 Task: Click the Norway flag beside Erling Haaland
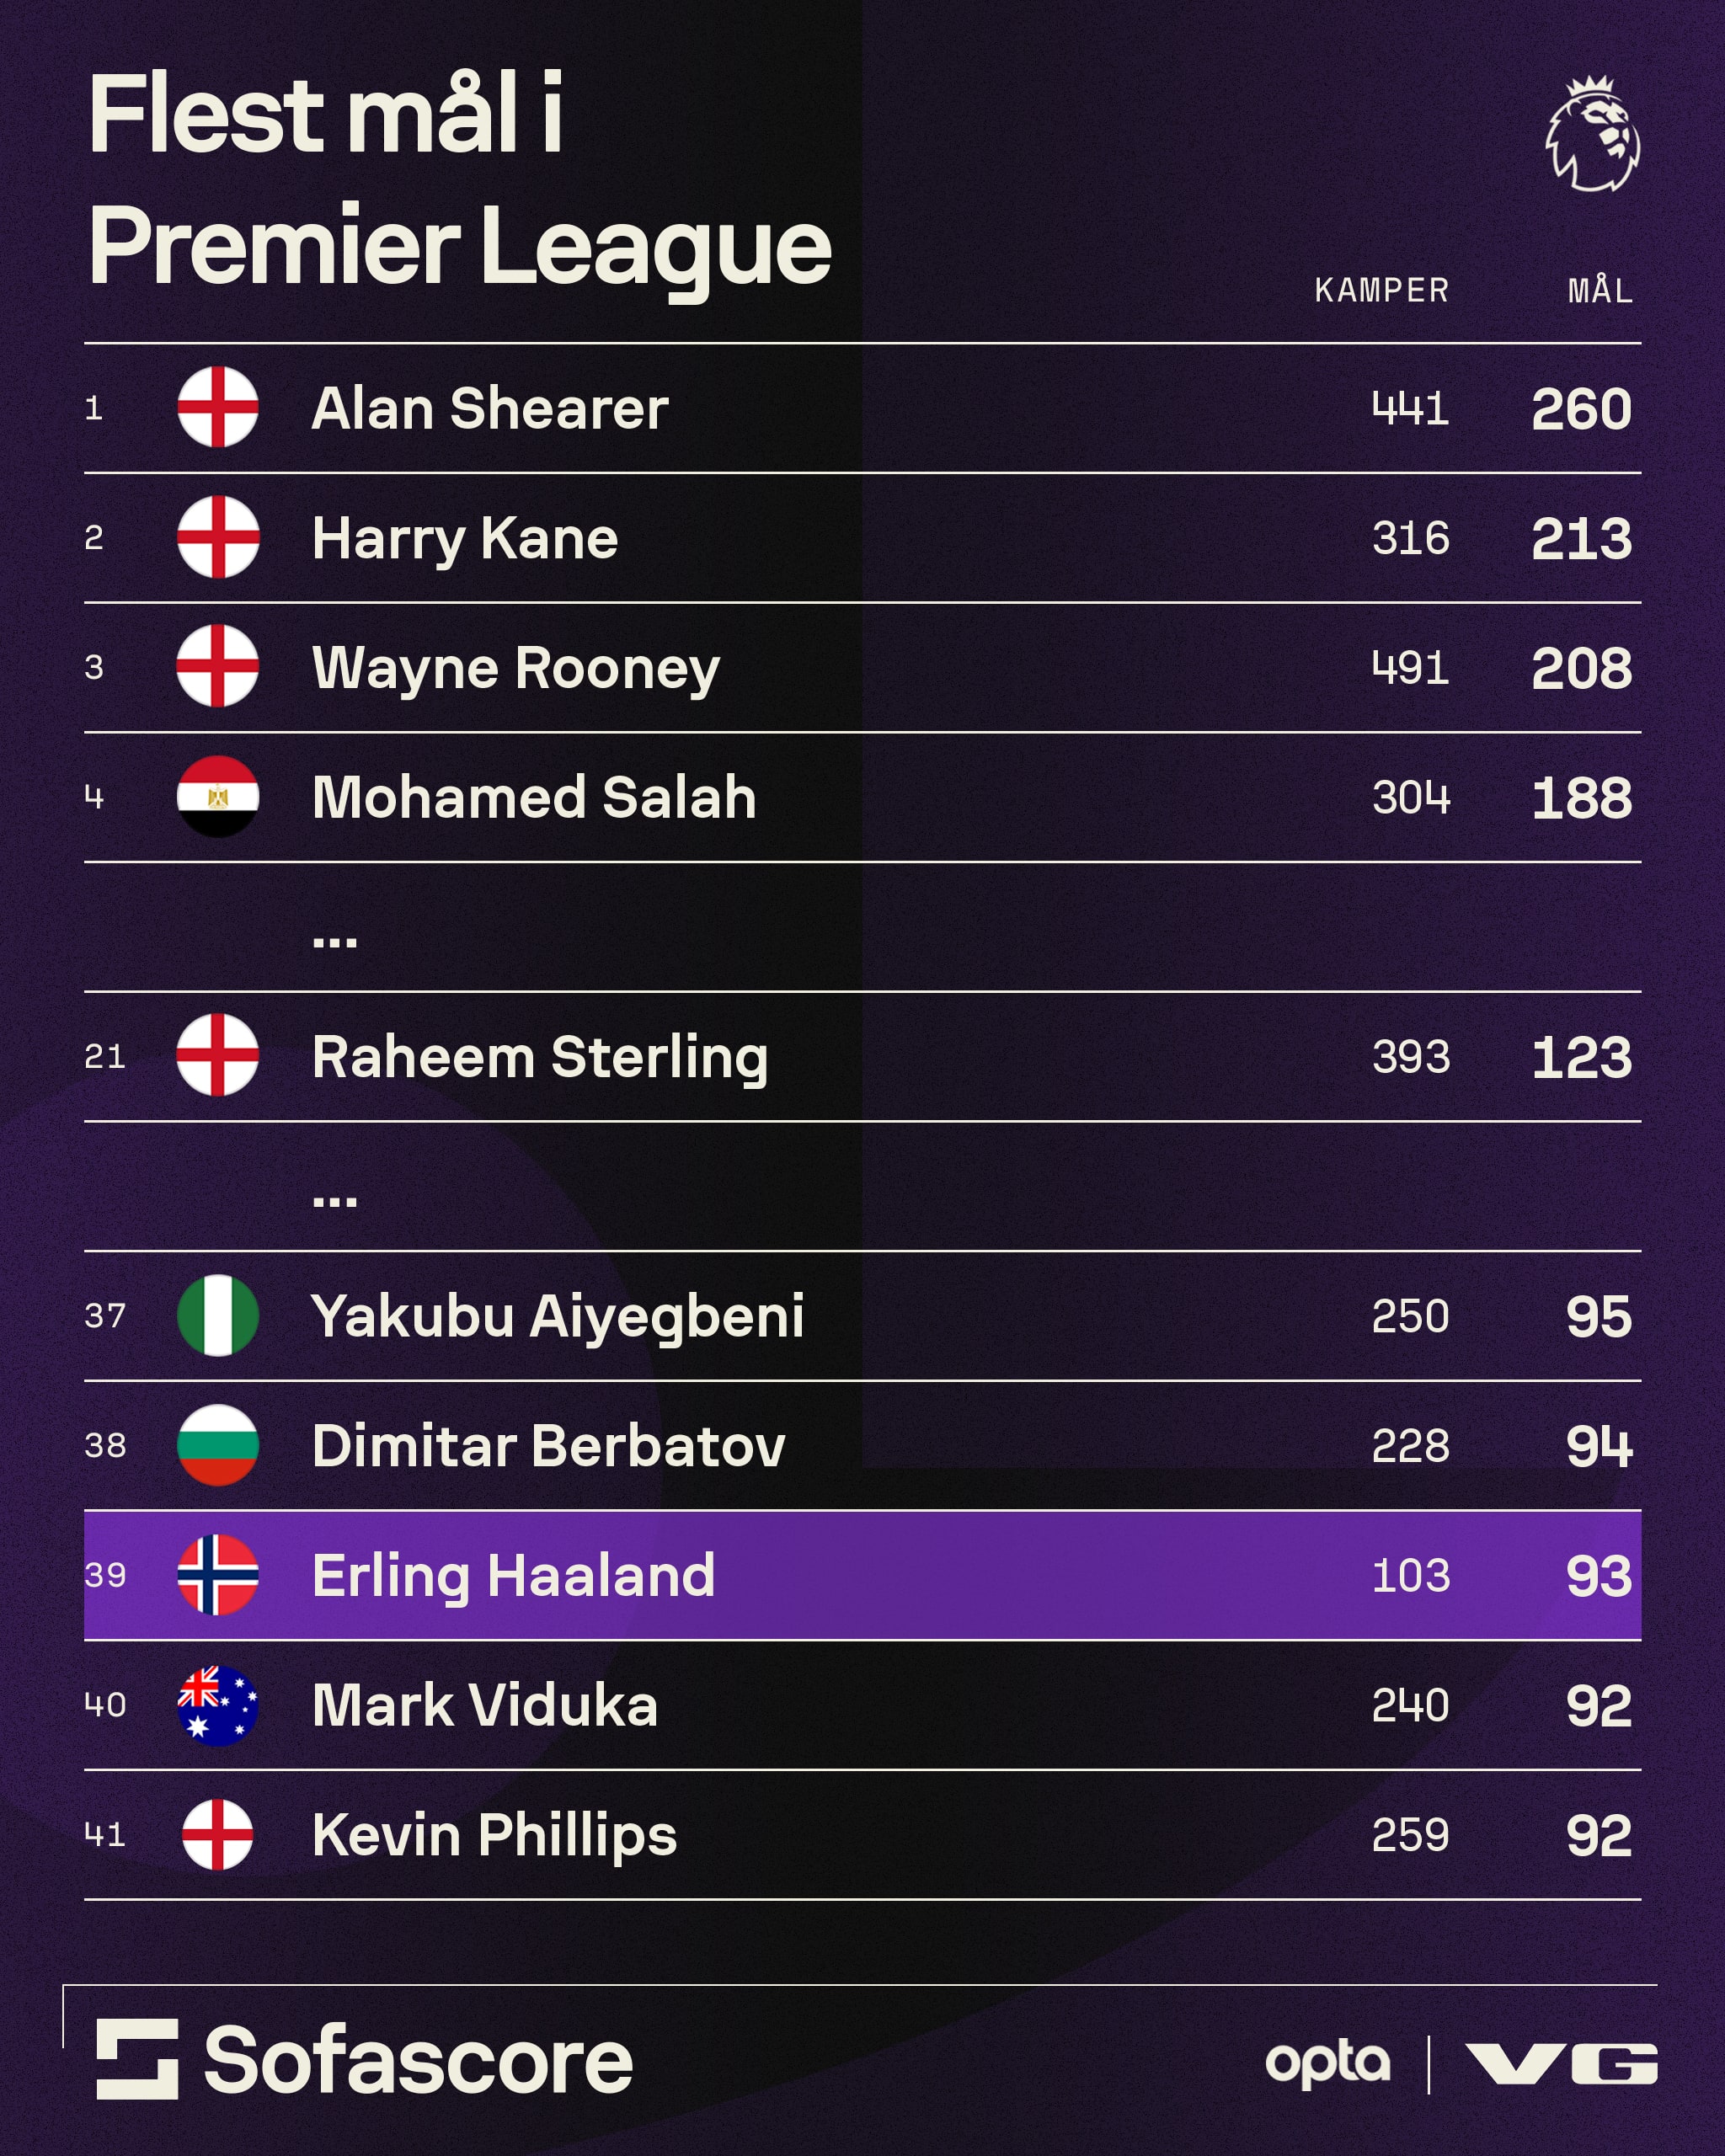click(x=218, y=1575)
